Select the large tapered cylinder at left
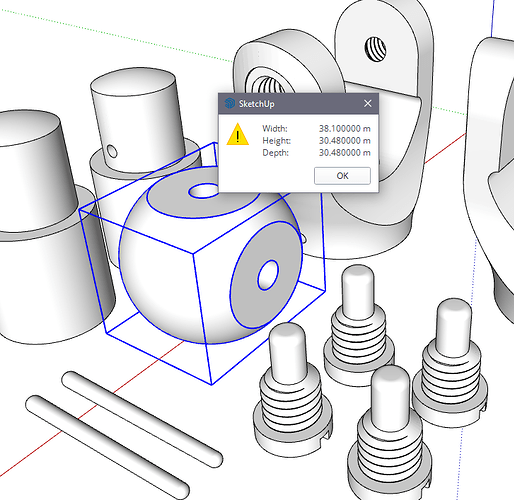Image resolution: width=514 pixels, height=500 pixels. coord(40,227)
